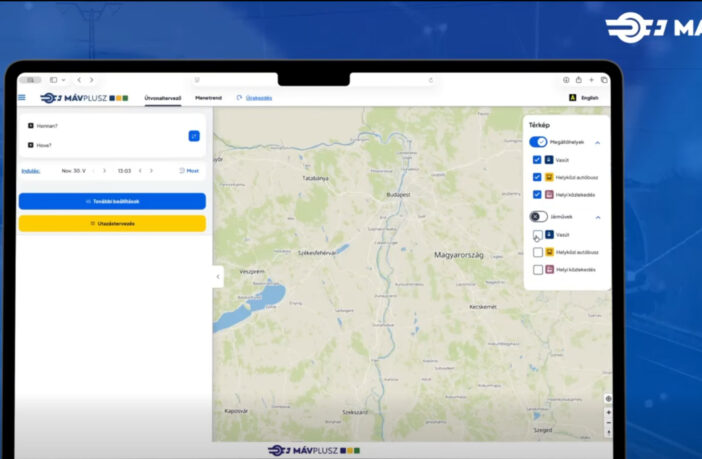
Task: Collapse the Járművek section chevron
Action: tap(598, 217)
